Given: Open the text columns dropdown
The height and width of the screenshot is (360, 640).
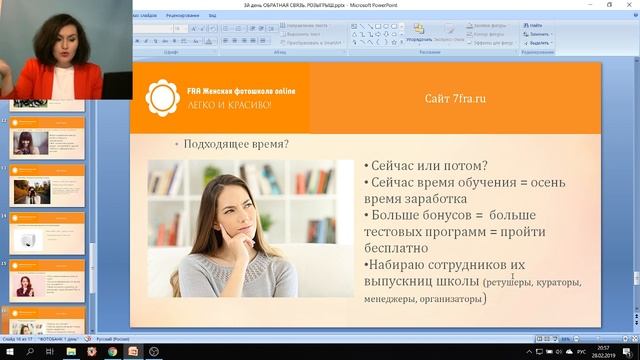Looking at the screenshot, I should pyautogui.click(x=264, y=41).
